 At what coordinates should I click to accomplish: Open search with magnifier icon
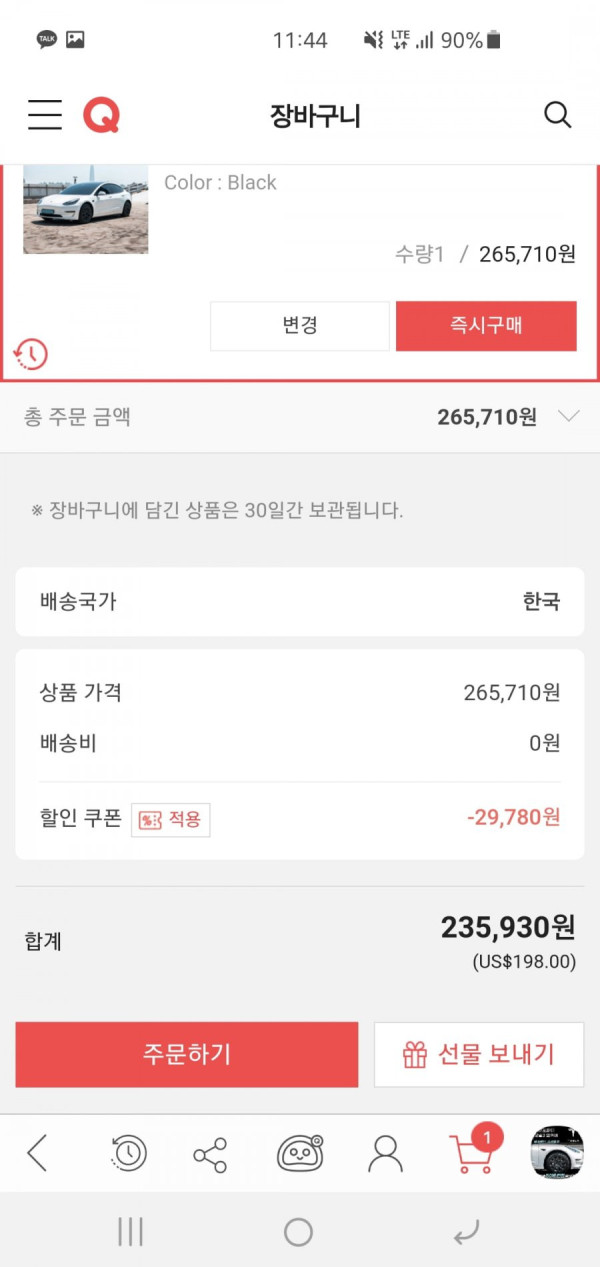click(557, 115)
